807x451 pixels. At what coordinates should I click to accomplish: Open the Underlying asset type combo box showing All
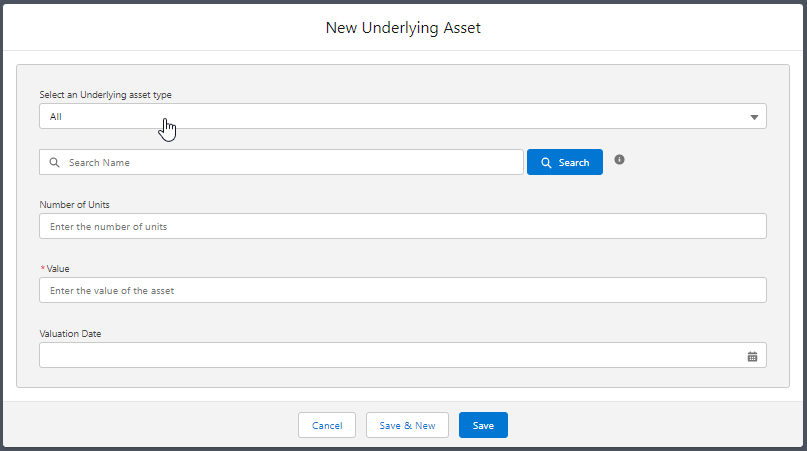point(402,116)
